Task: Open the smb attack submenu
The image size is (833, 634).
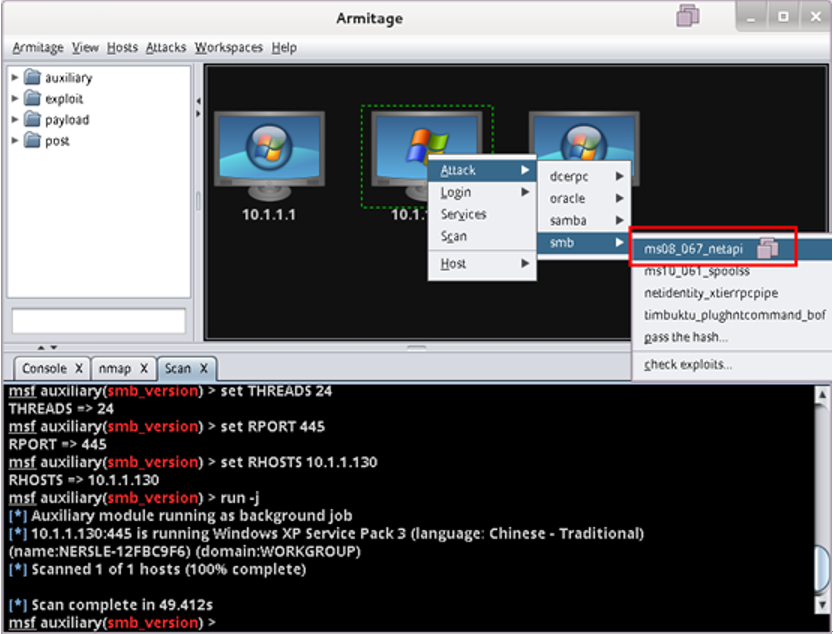Action: 584,243
